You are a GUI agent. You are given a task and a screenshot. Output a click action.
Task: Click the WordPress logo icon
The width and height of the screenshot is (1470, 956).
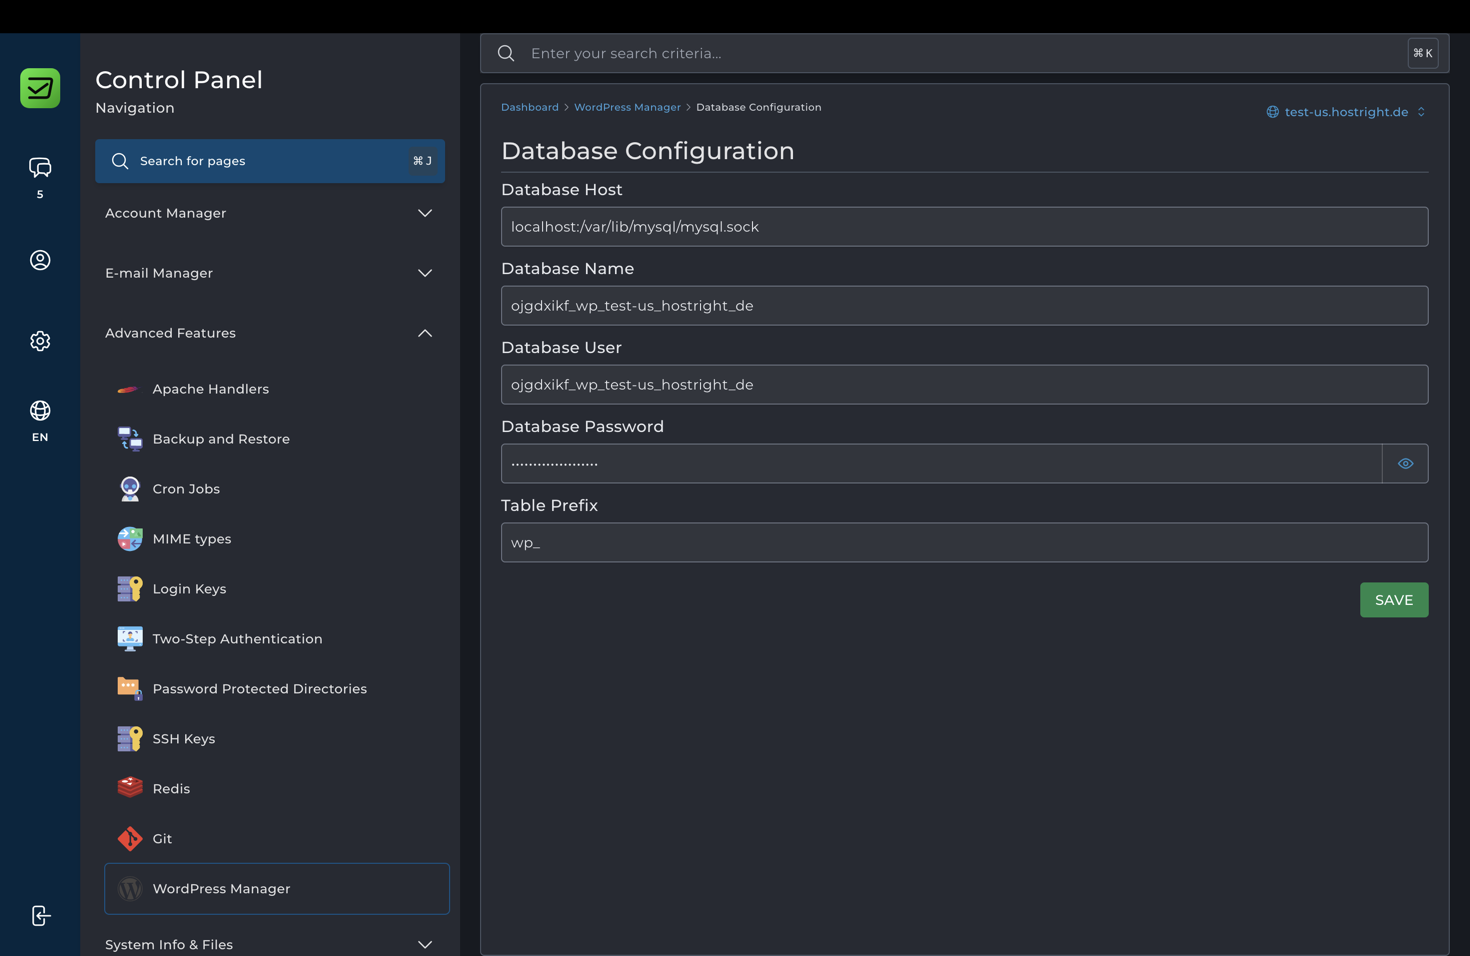129,889
